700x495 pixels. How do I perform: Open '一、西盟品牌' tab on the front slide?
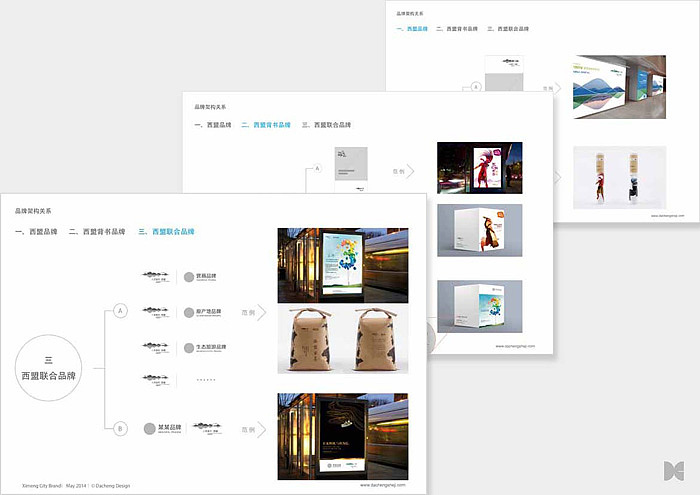point(36,232)
